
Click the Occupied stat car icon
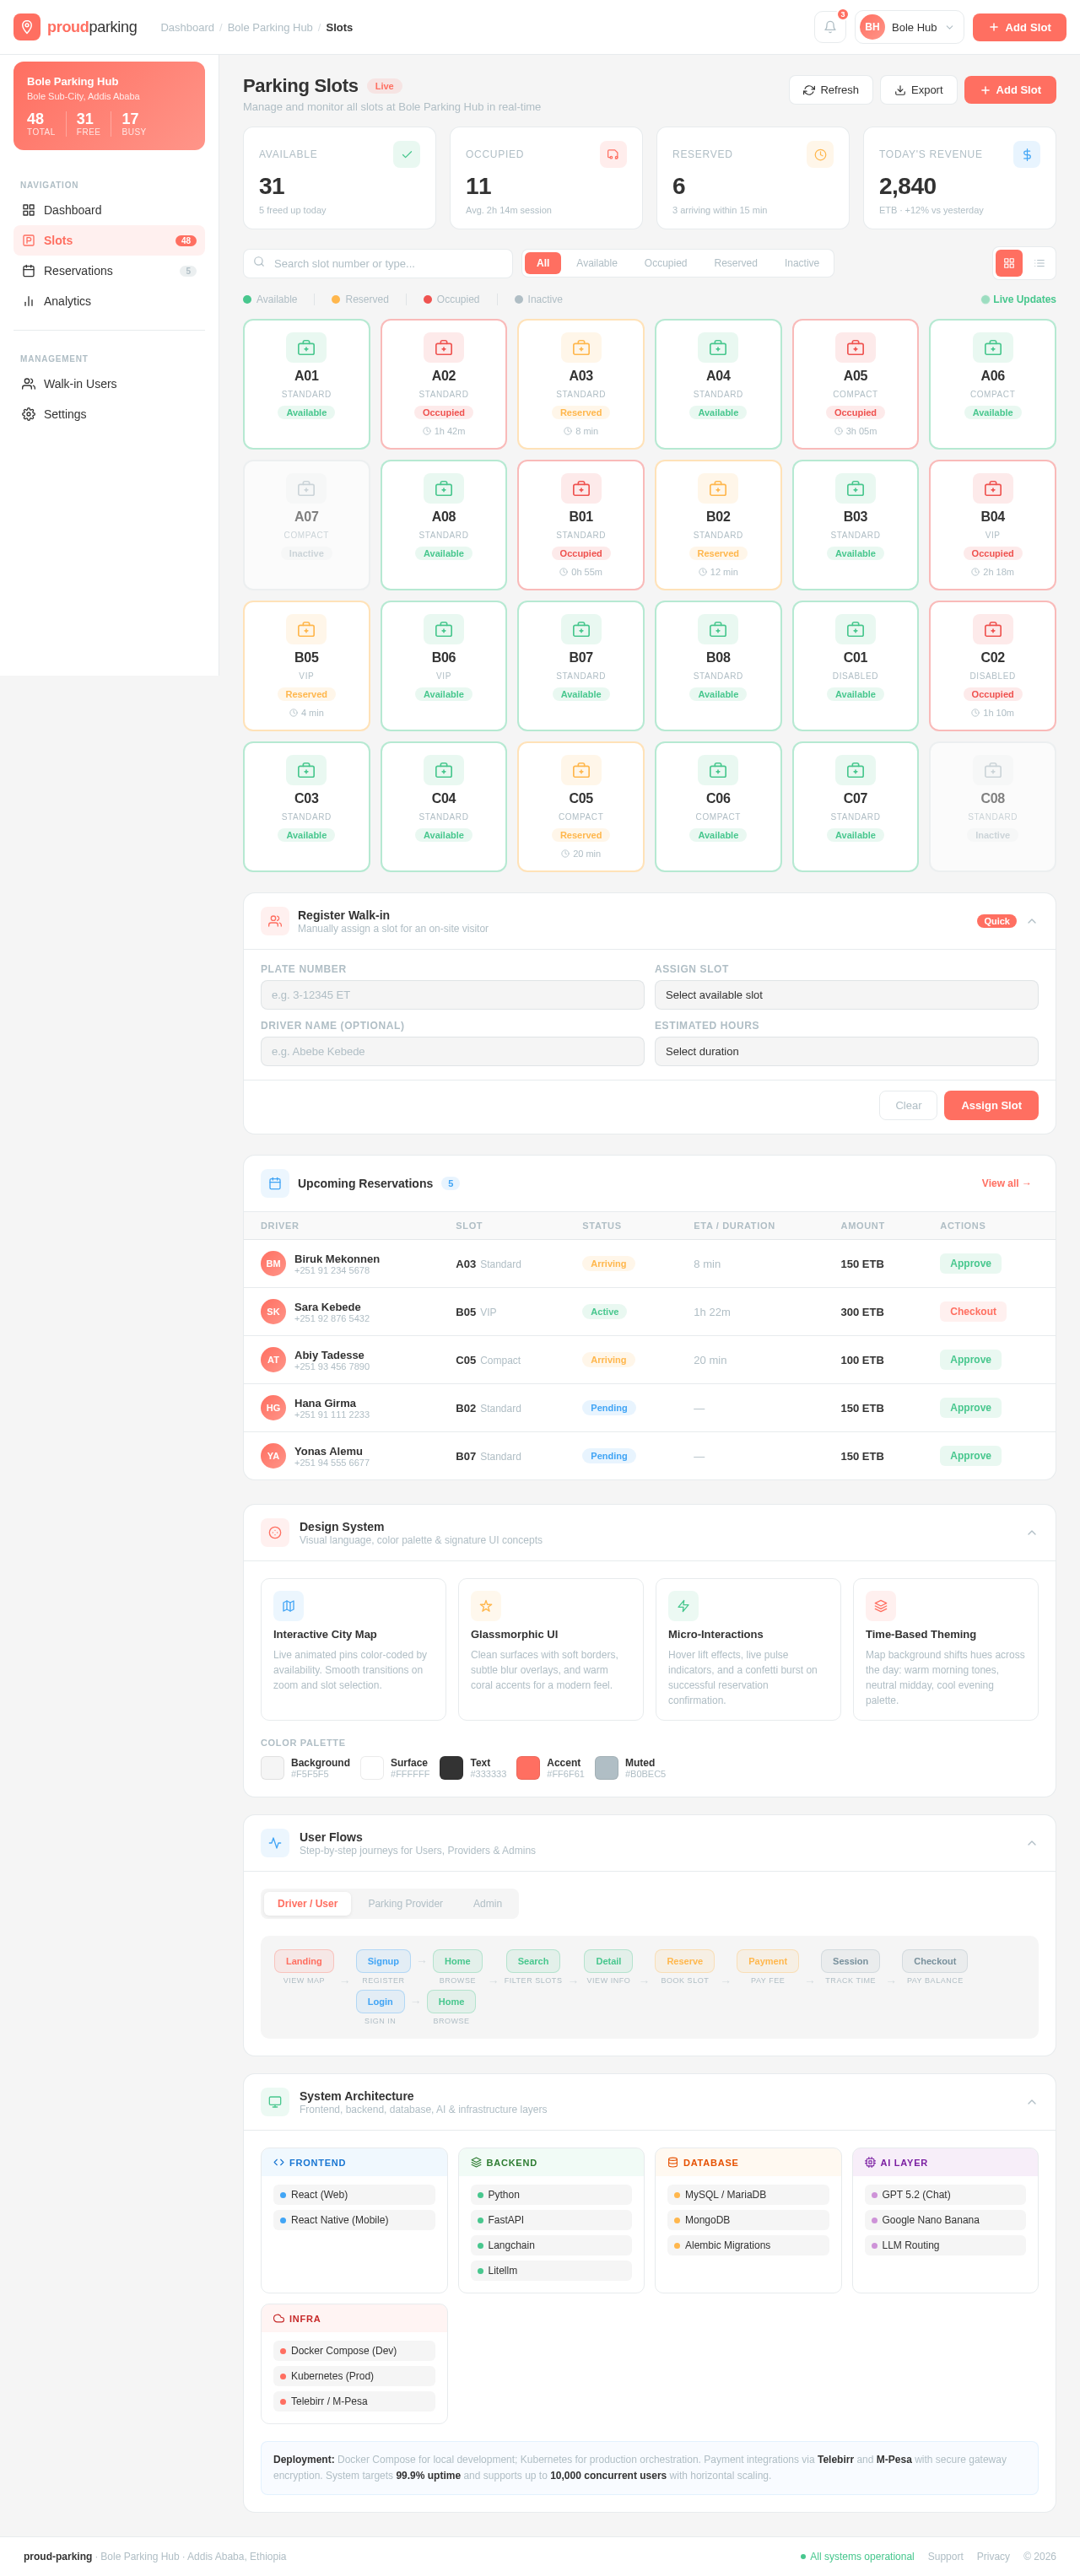[x=613, y=154]
